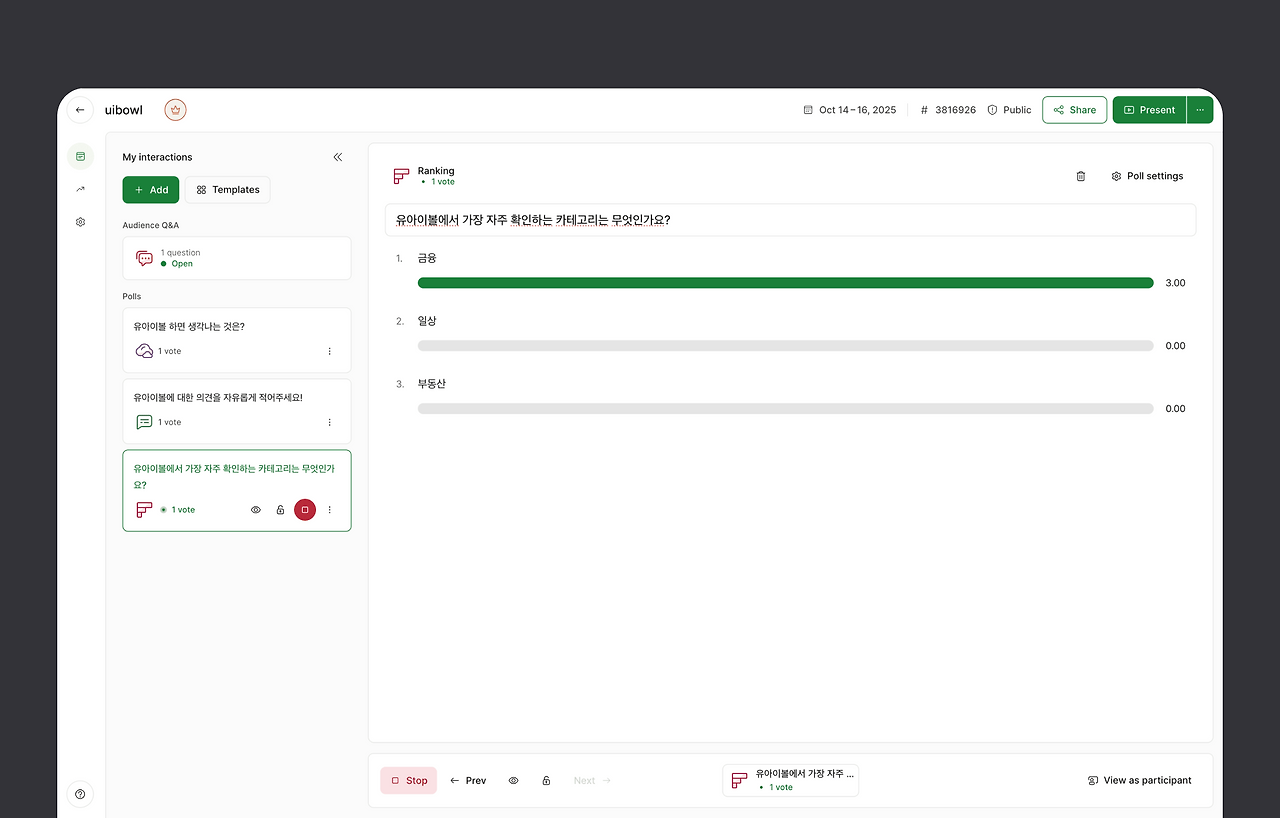Click the 일상 result bar
Viewport: 1280px width, 818px height.
[786, 346]
